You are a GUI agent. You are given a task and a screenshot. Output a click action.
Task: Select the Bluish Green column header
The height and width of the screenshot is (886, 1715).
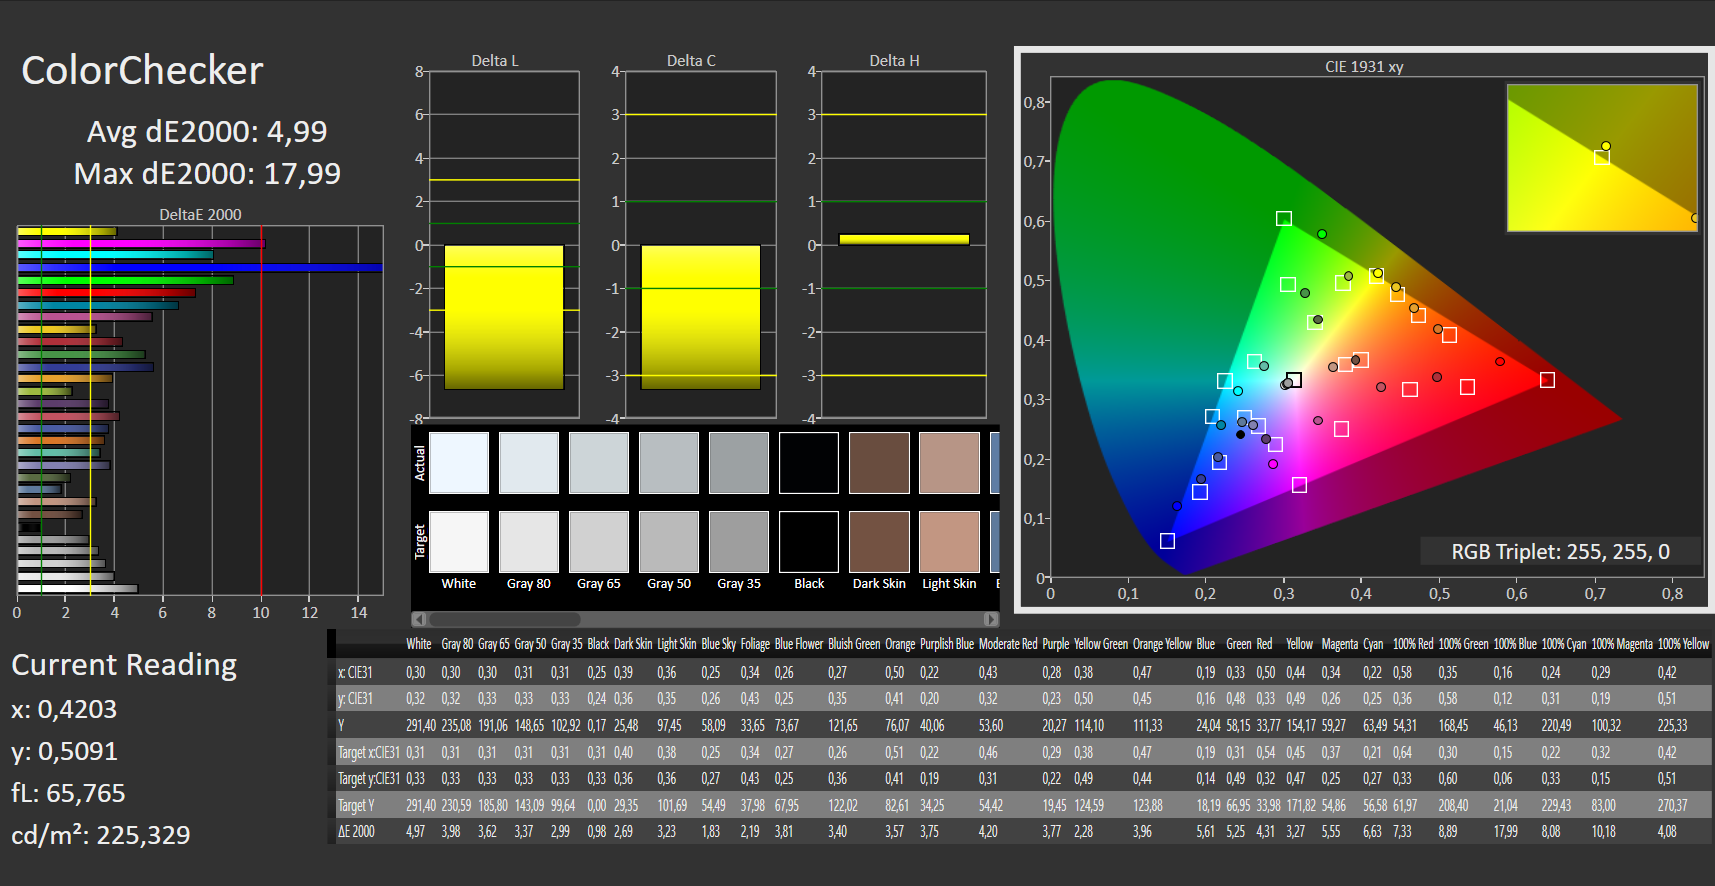pyautogui.click(x=854, y=644)
